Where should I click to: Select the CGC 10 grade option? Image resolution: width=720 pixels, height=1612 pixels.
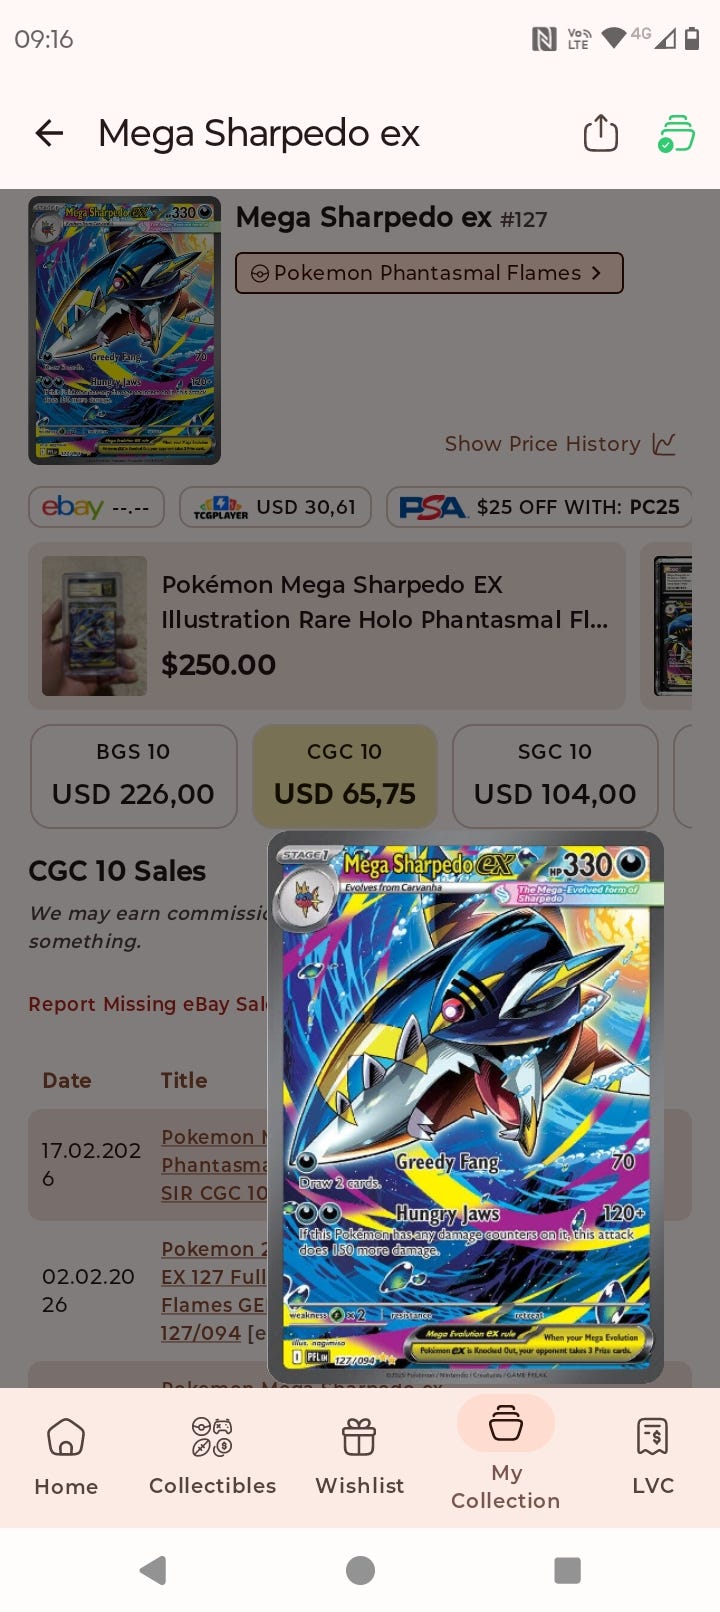point(345,776)
